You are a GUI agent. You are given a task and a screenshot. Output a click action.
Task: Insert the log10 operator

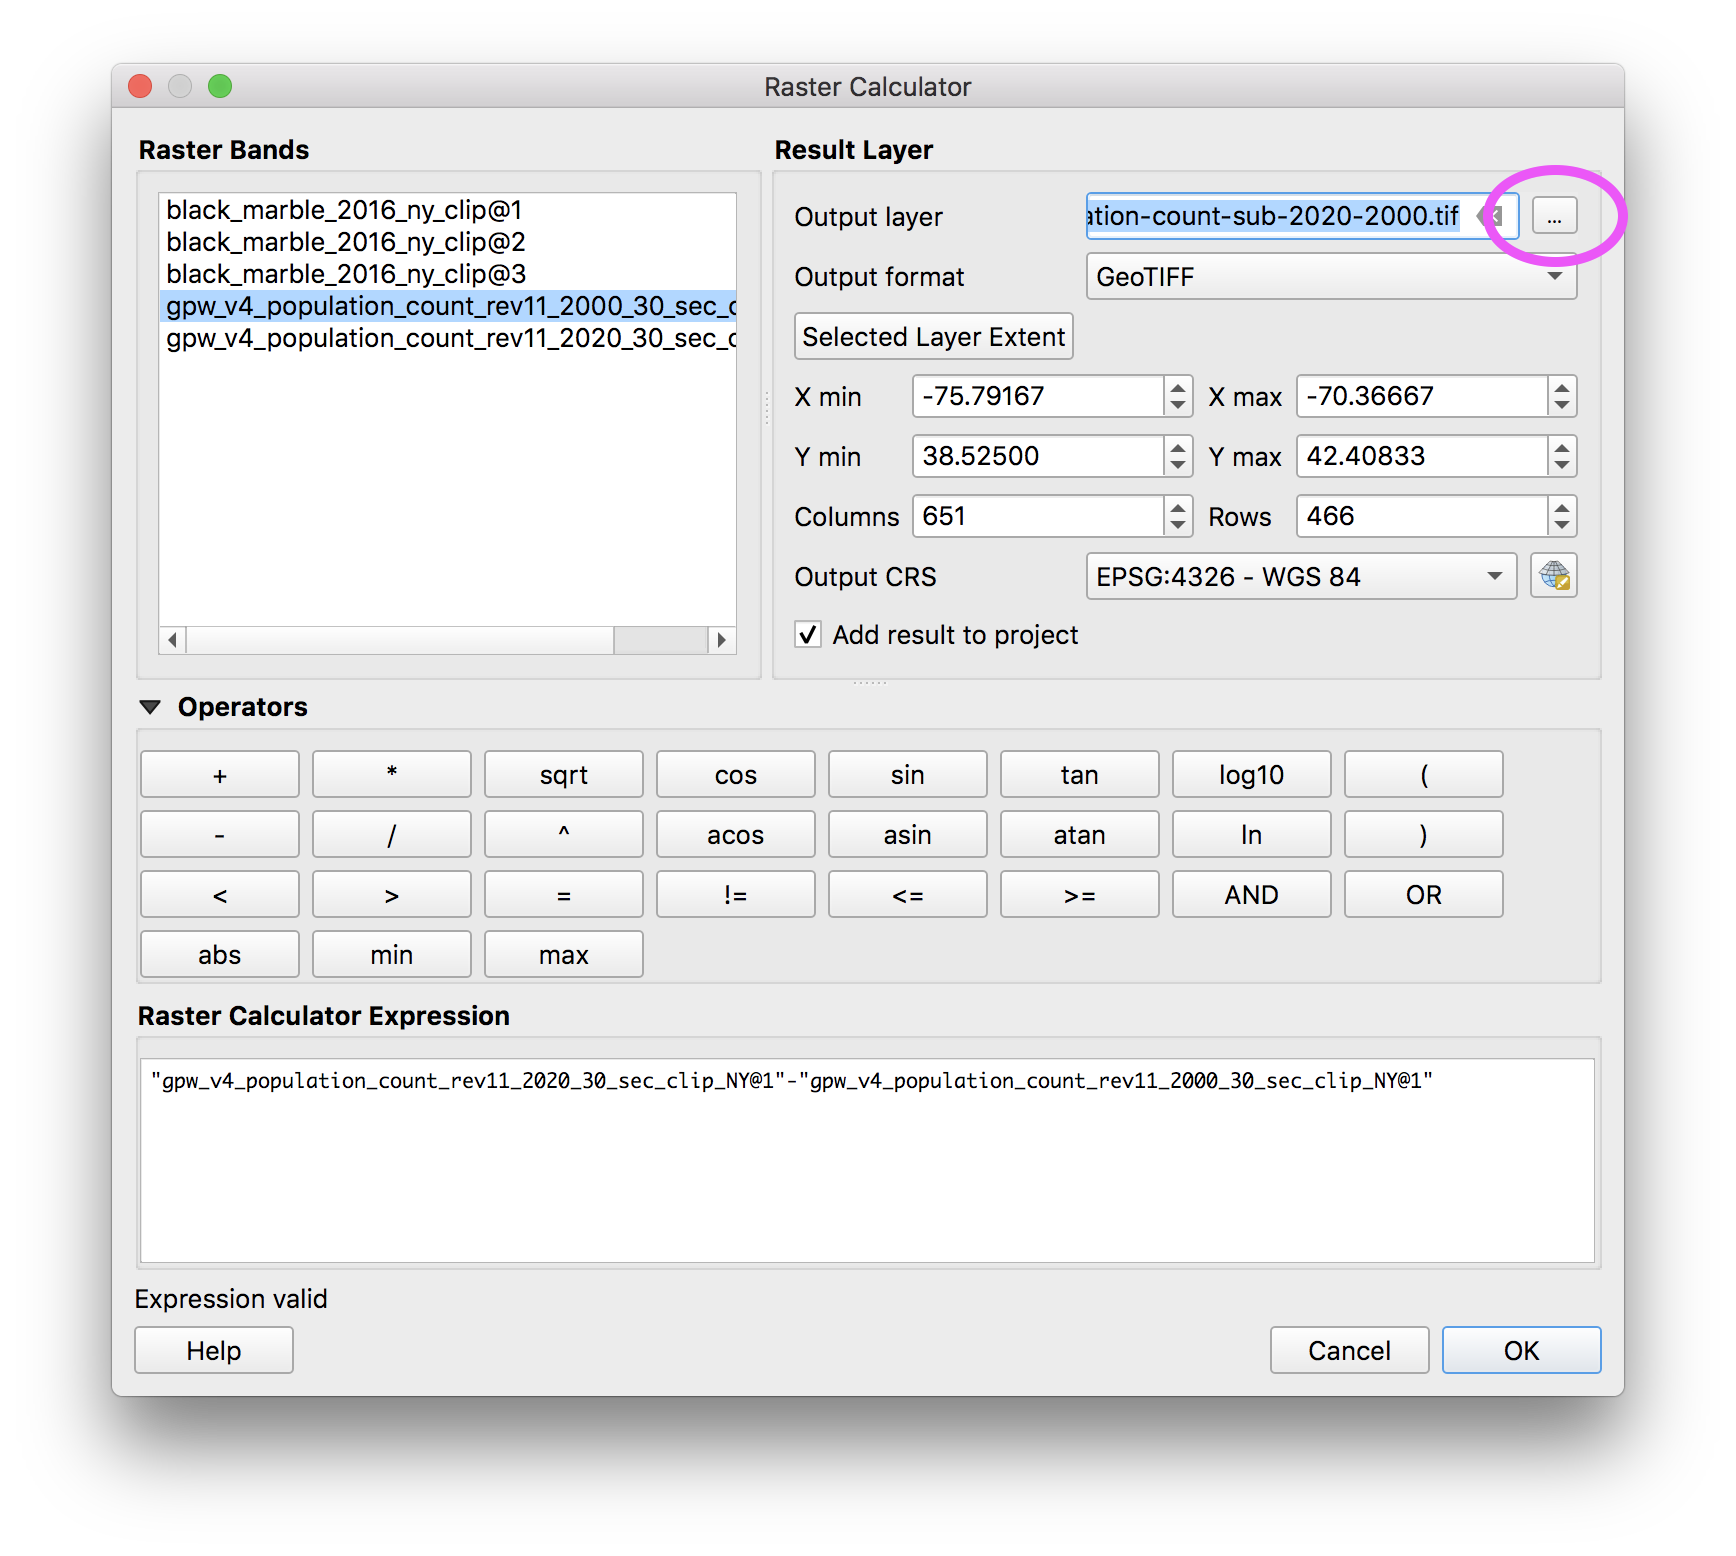pos(1250,775)
